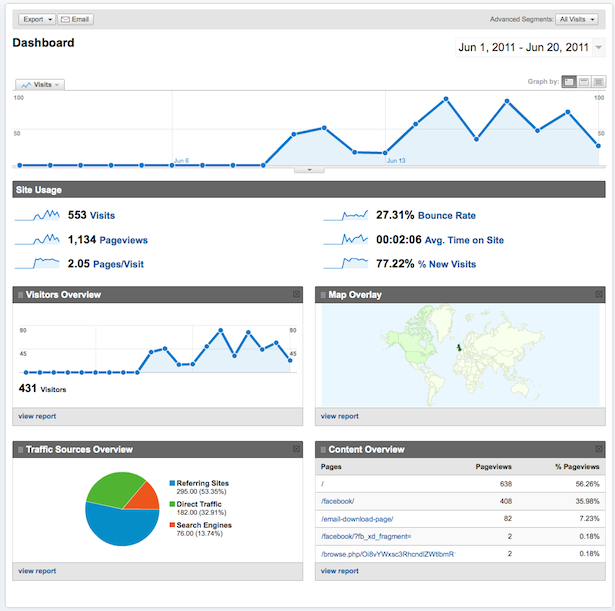Click the orange Search Engines pie slice
This screenshot has width=615, height=611.
[x=147, y=497]
